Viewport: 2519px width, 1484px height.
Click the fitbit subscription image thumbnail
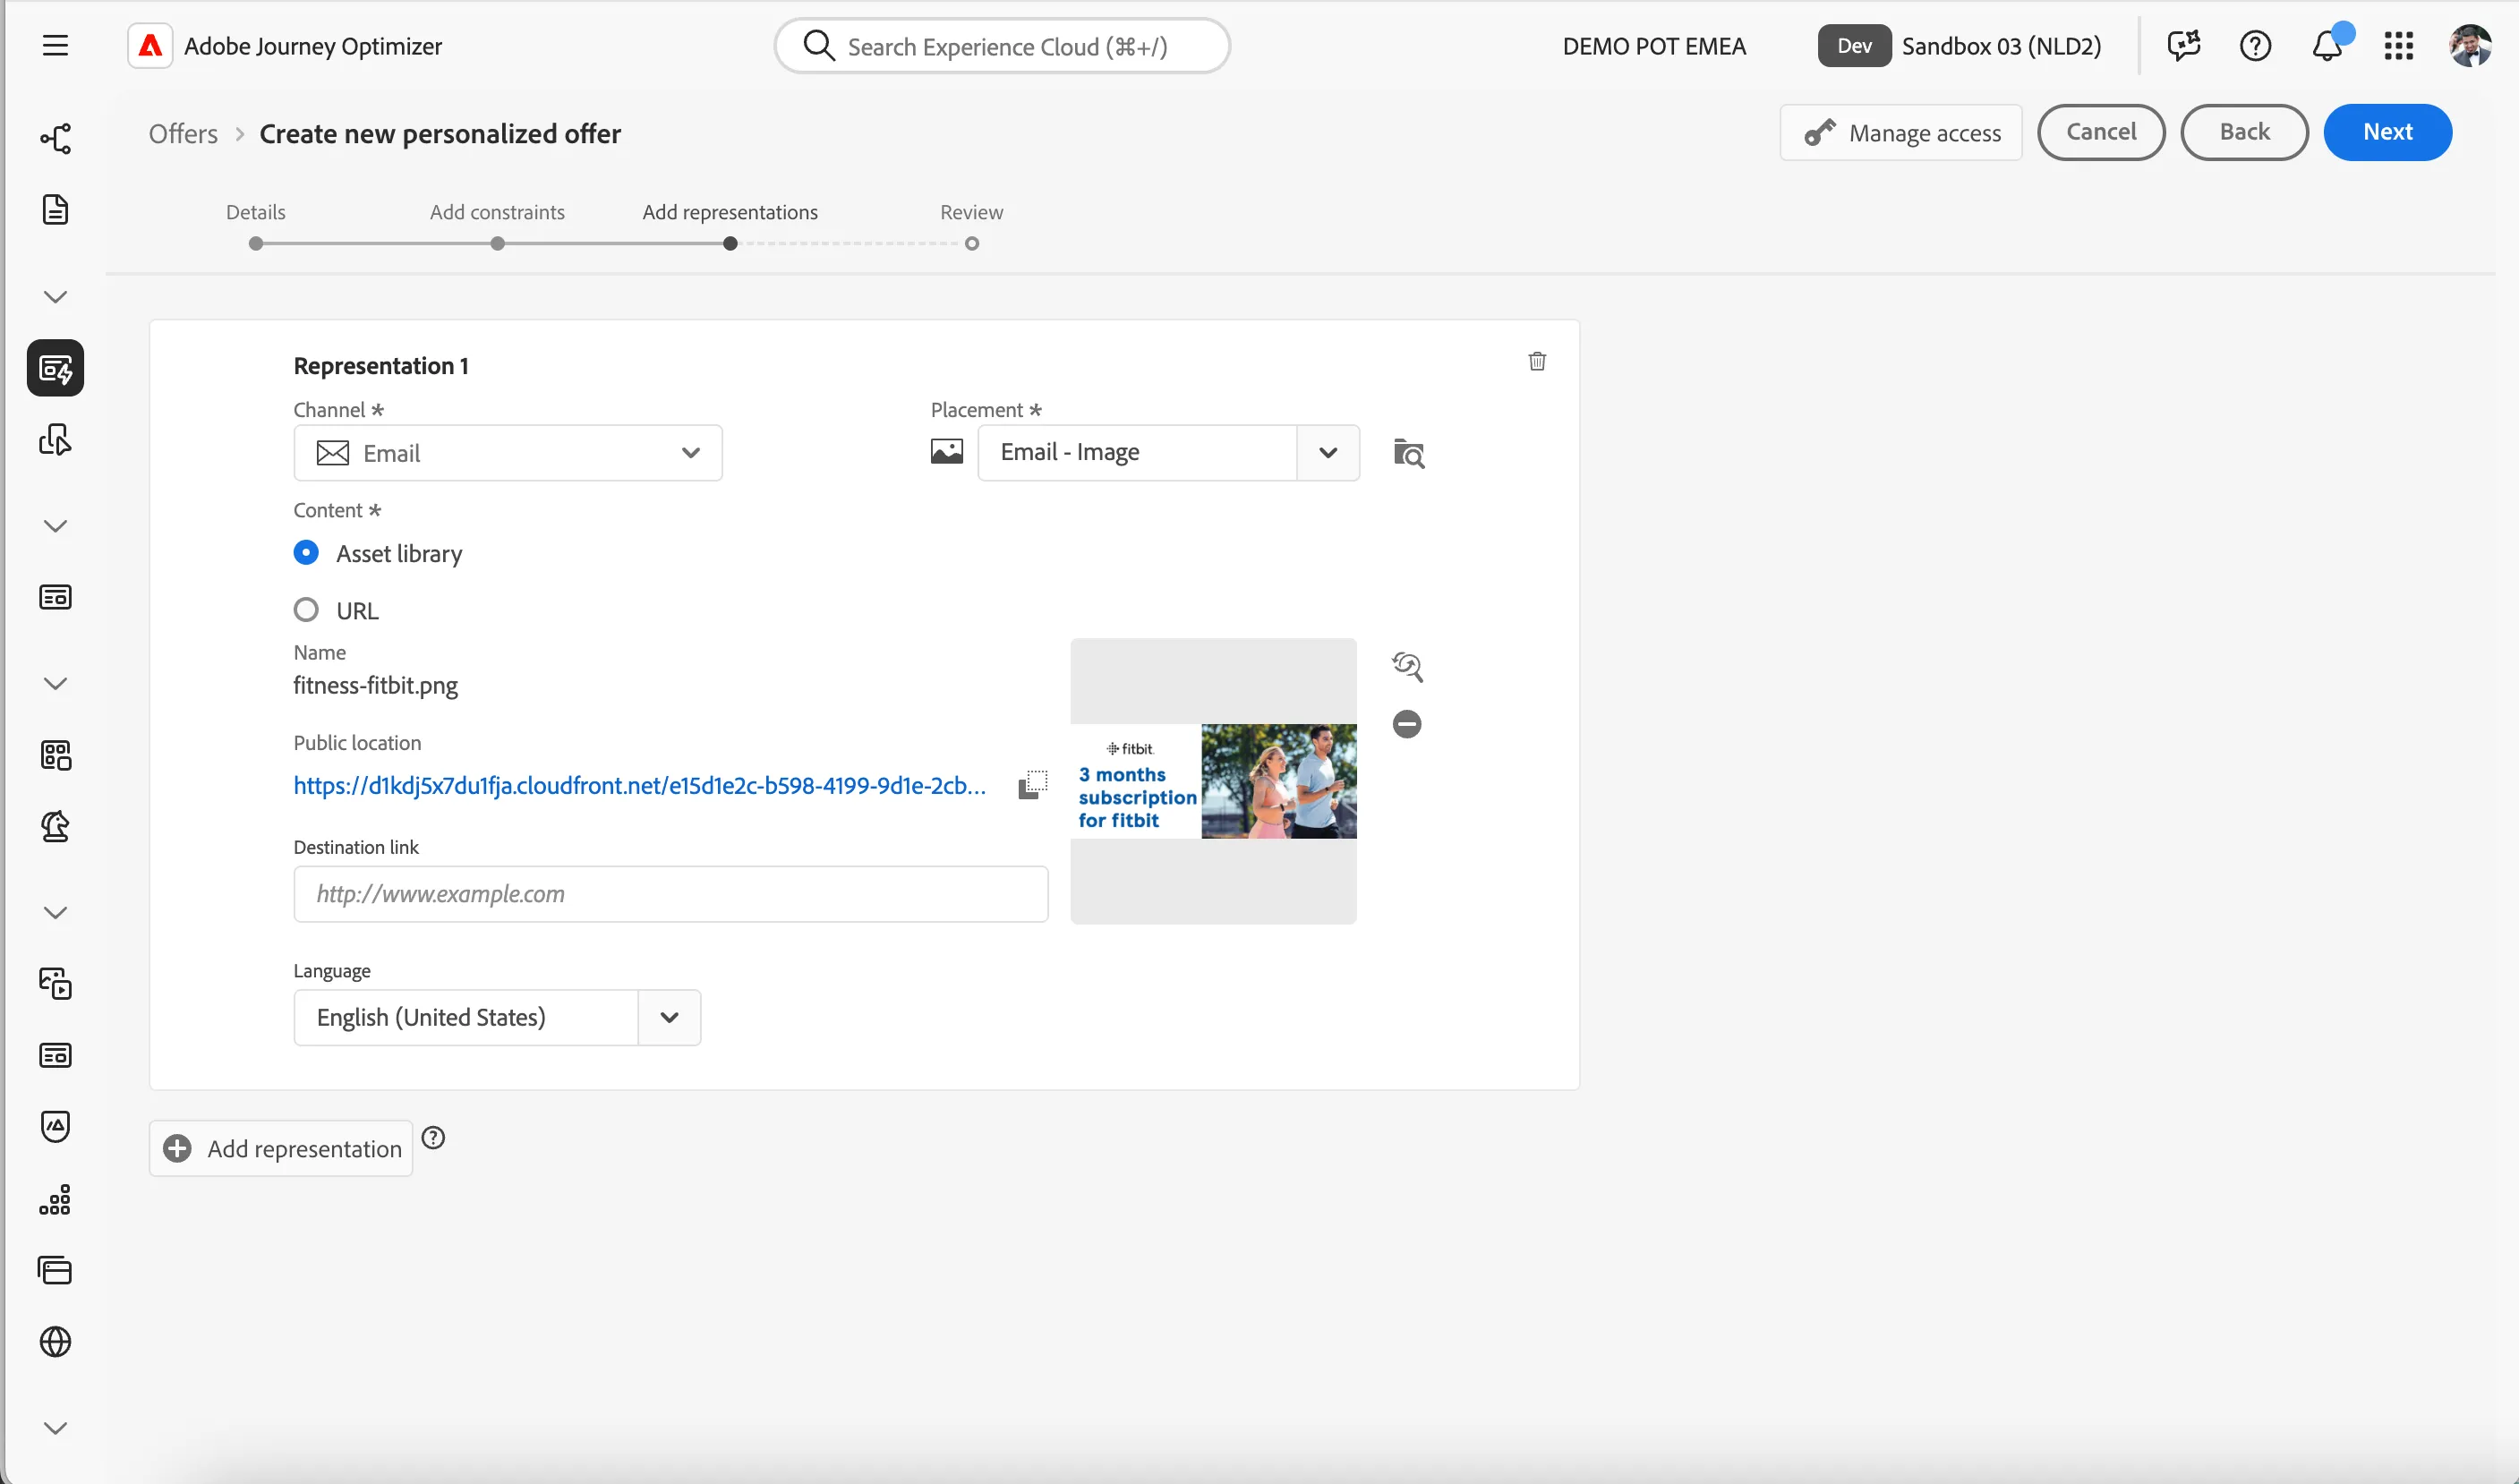pos(1213,781)
